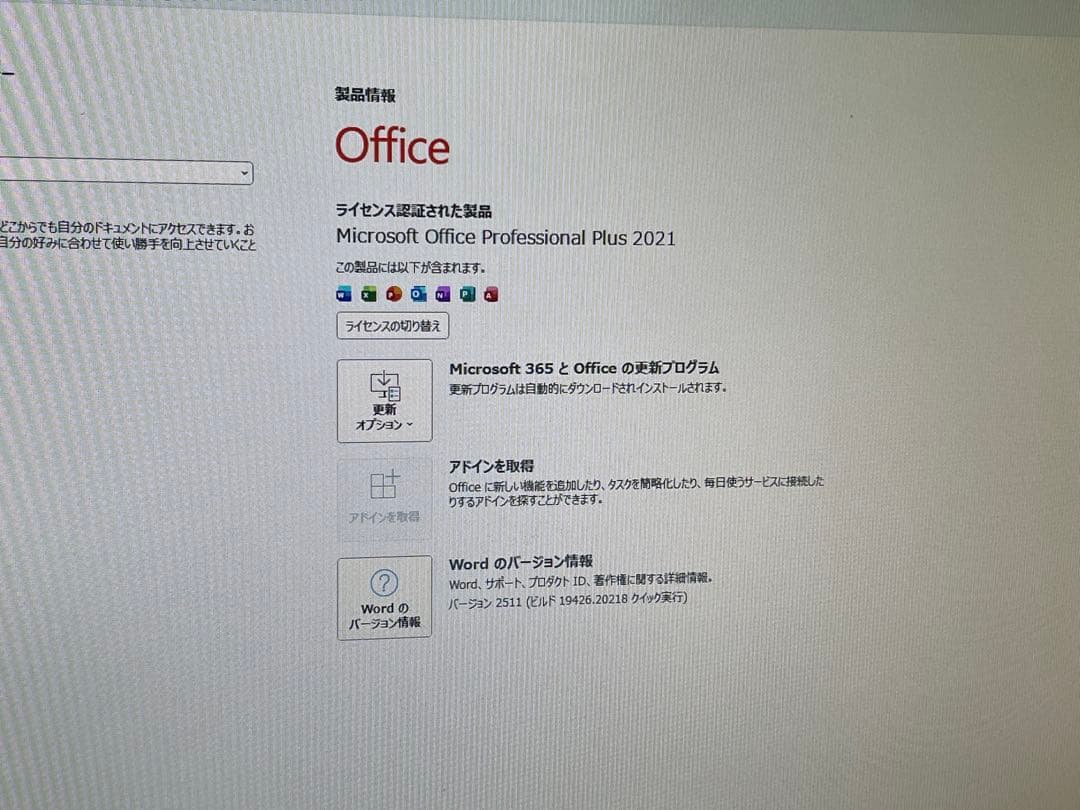The image size is (1080, 810).
Task: Click the 更新オプション update icon
Action: (x=385, y=385)
